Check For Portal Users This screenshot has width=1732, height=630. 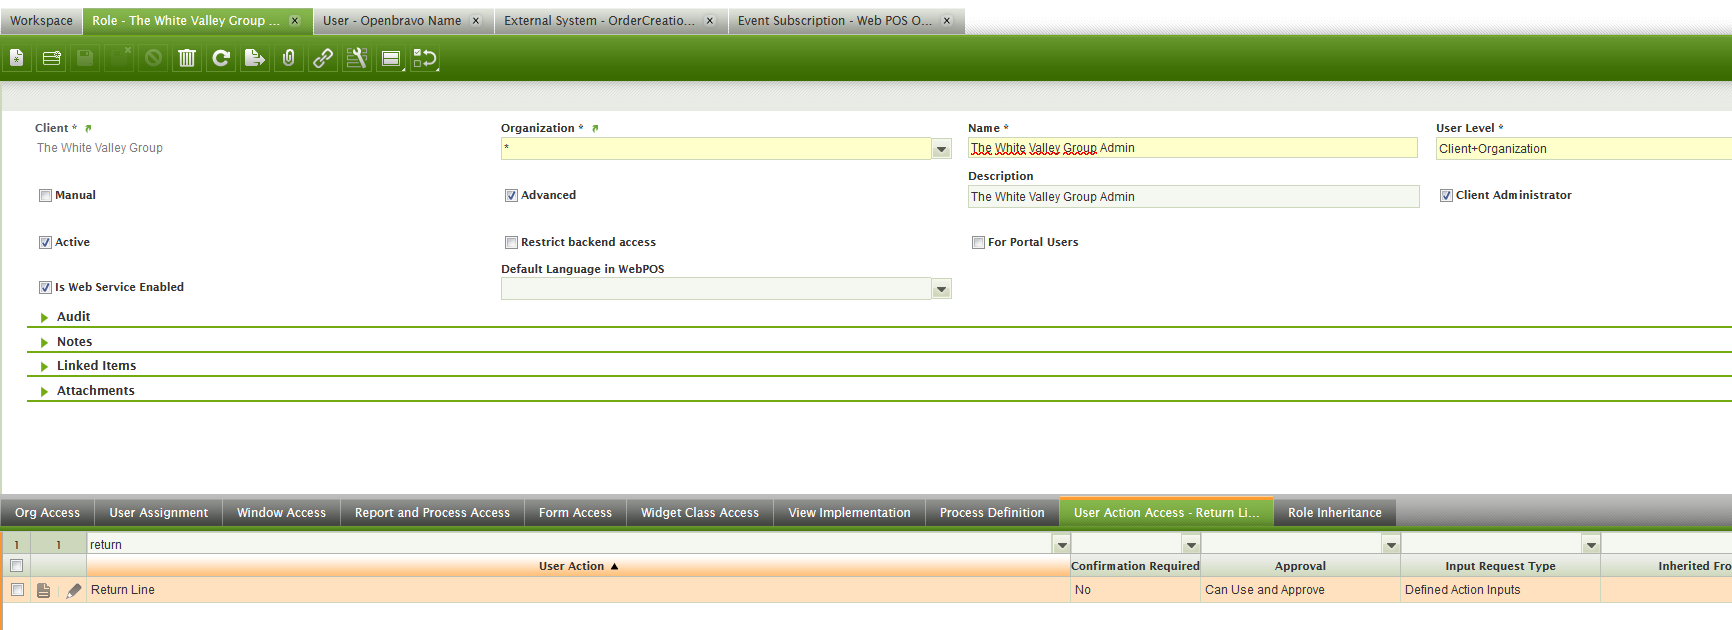coord(978,243)
